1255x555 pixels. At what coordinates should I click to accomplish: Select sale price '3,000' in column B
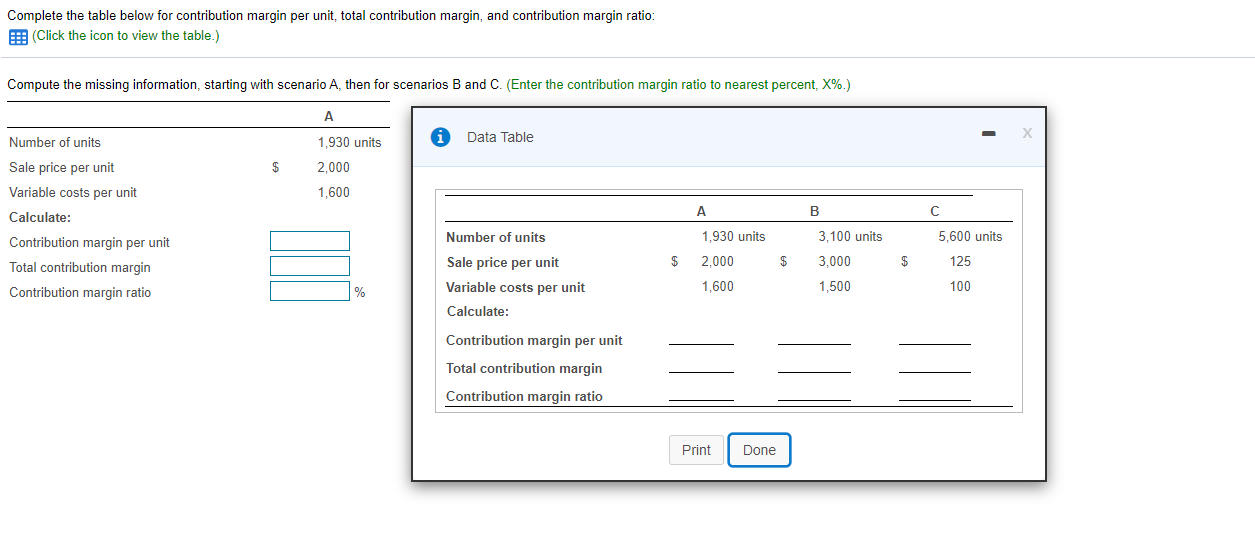click(x=835, y=262)
